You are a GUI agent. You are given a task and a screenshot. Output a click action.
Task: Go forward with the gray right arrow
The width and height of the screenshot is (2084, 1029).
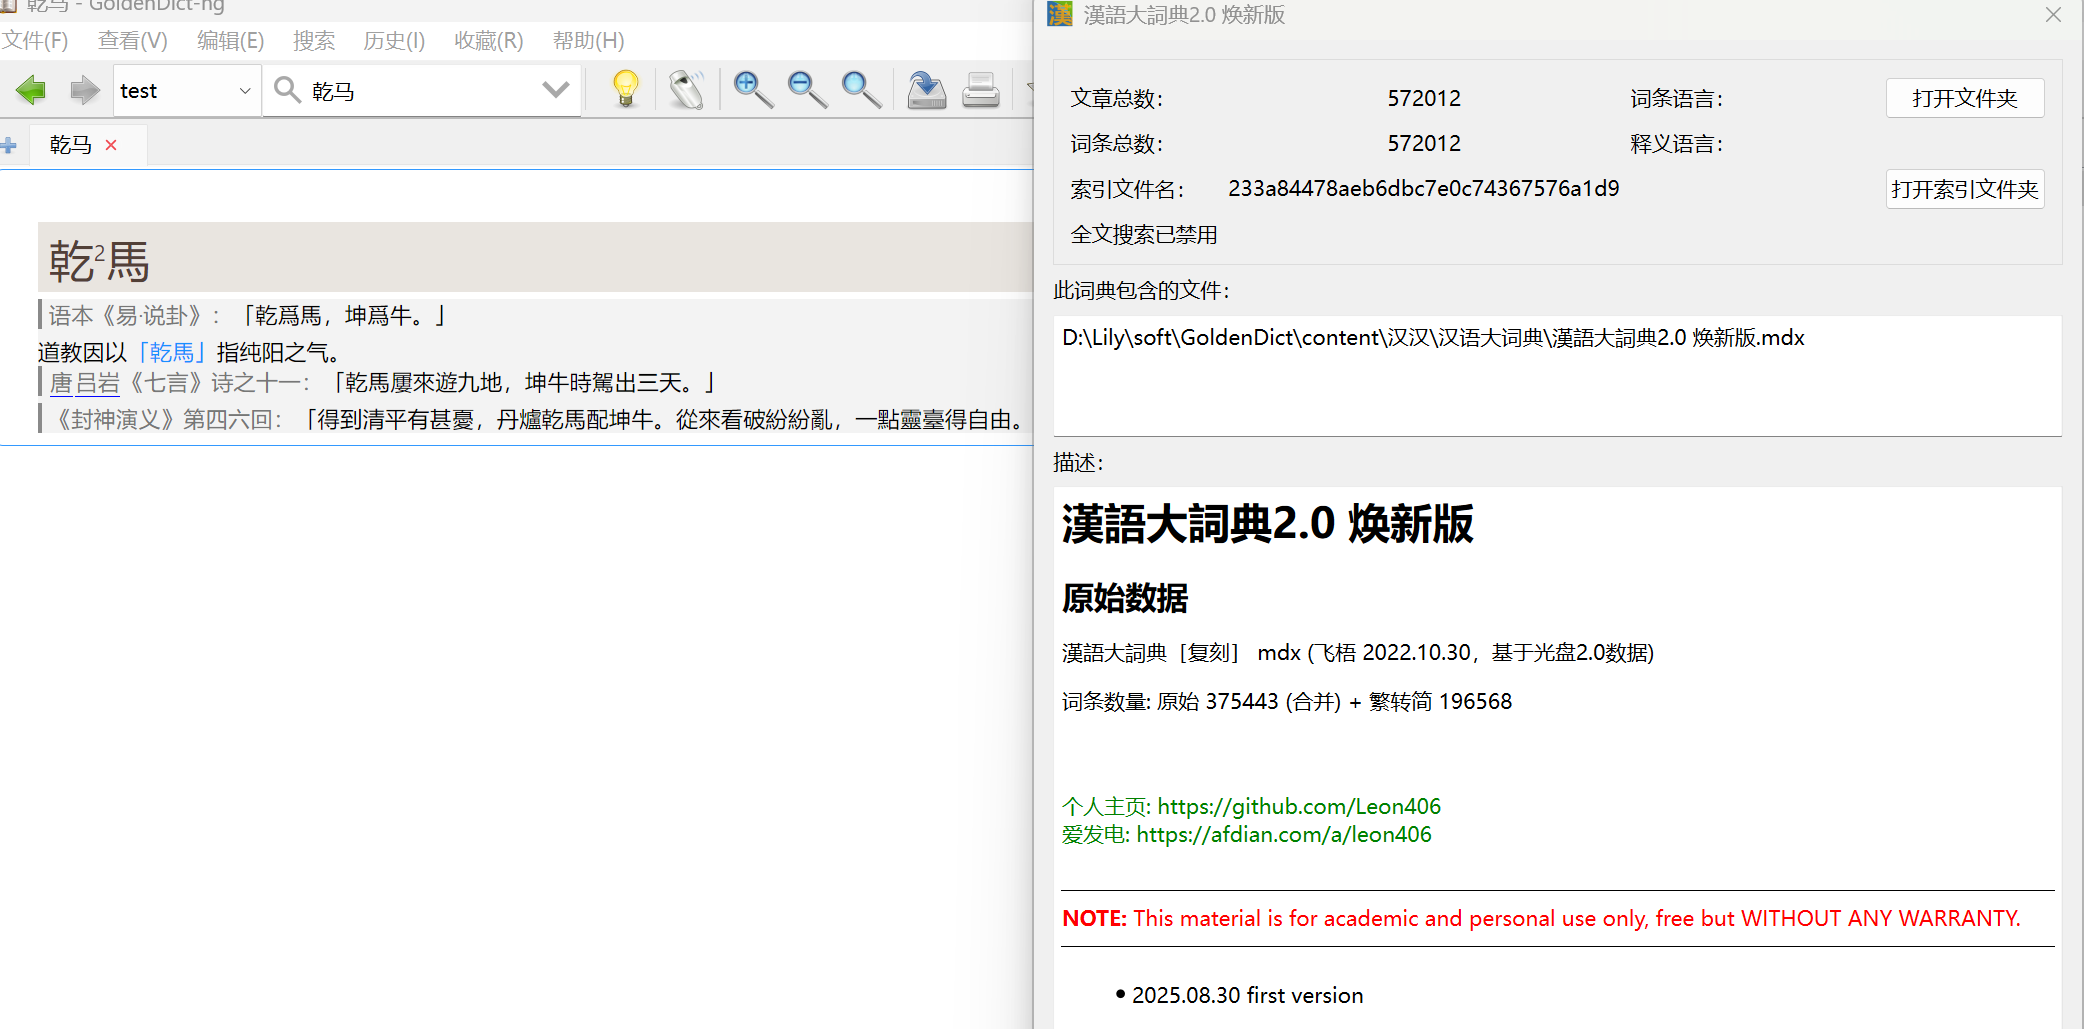pyautogui.click(x=85, y=91)
